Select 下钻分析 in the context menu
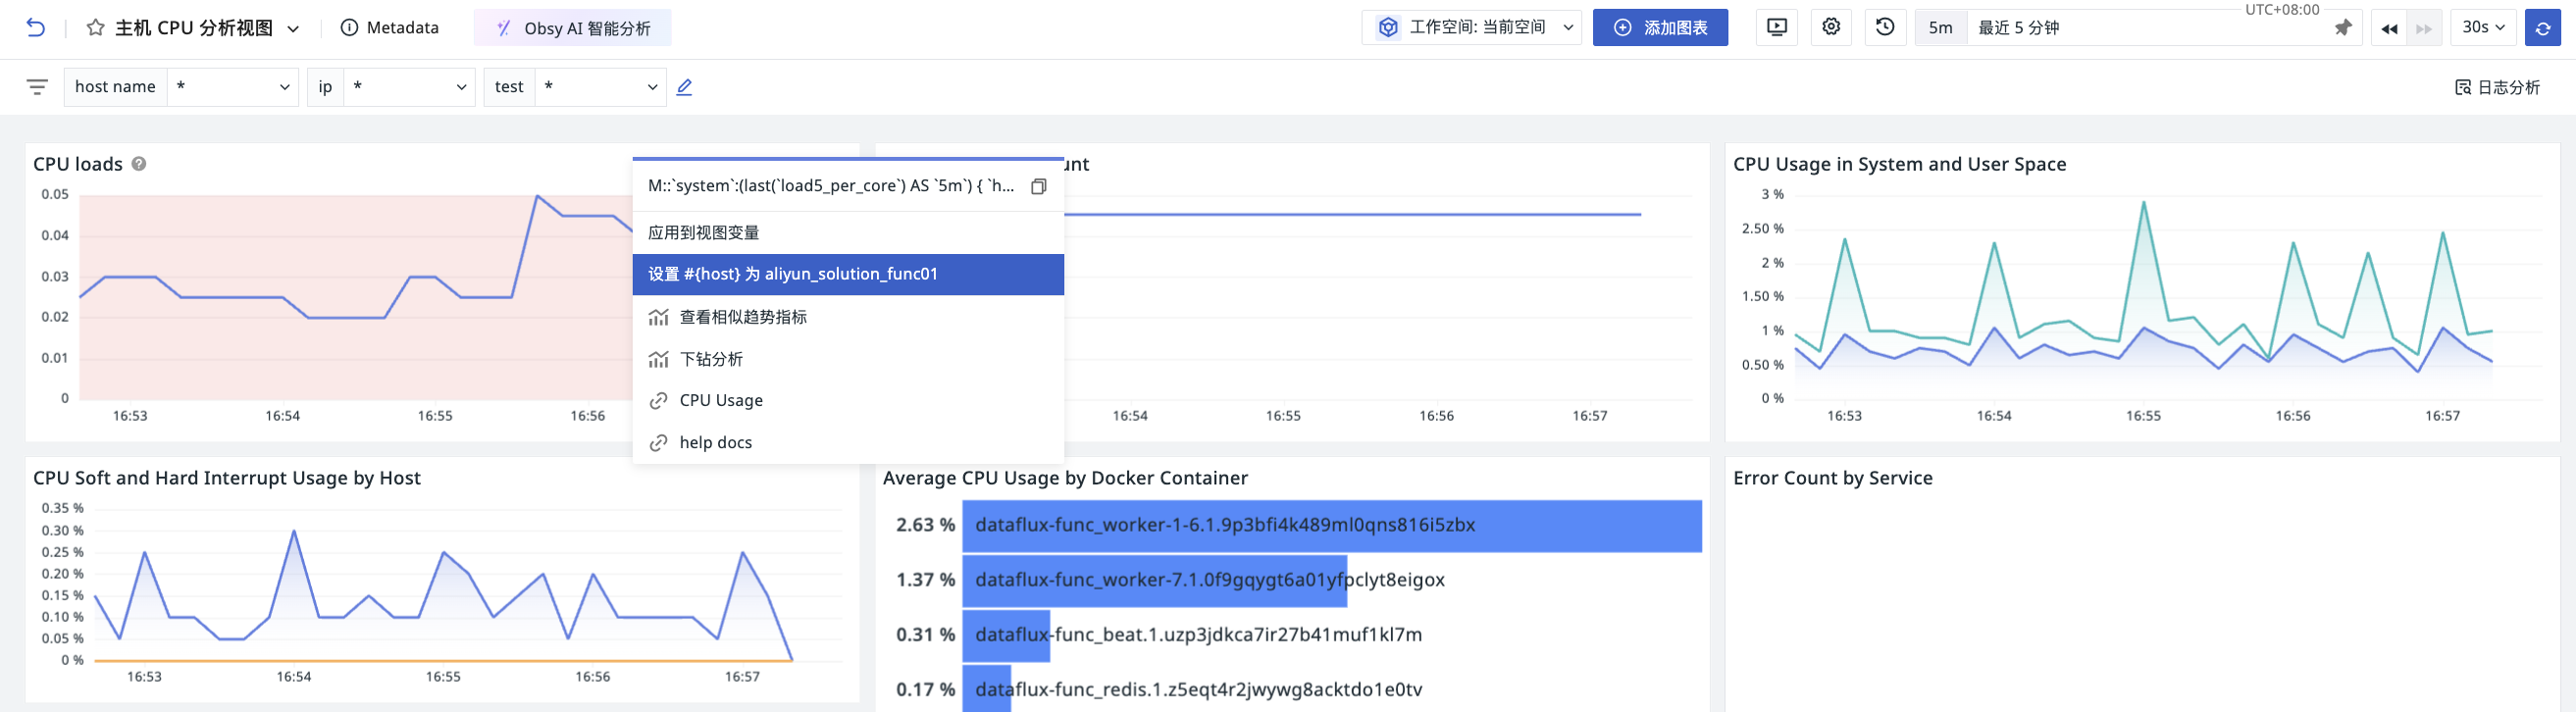The width and height of the screenshot is (2576, 712). [711, 359]
